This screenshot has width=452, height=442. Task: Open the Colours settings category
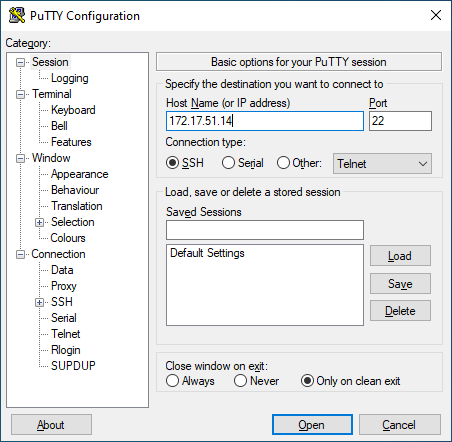point(68,238)
